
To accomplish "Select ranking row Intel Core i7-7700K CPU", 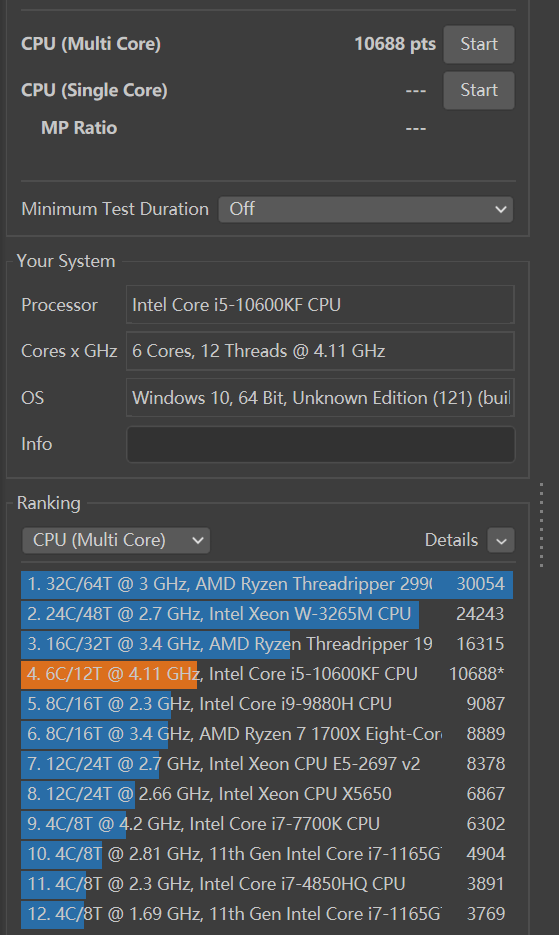I will point(267,824).
